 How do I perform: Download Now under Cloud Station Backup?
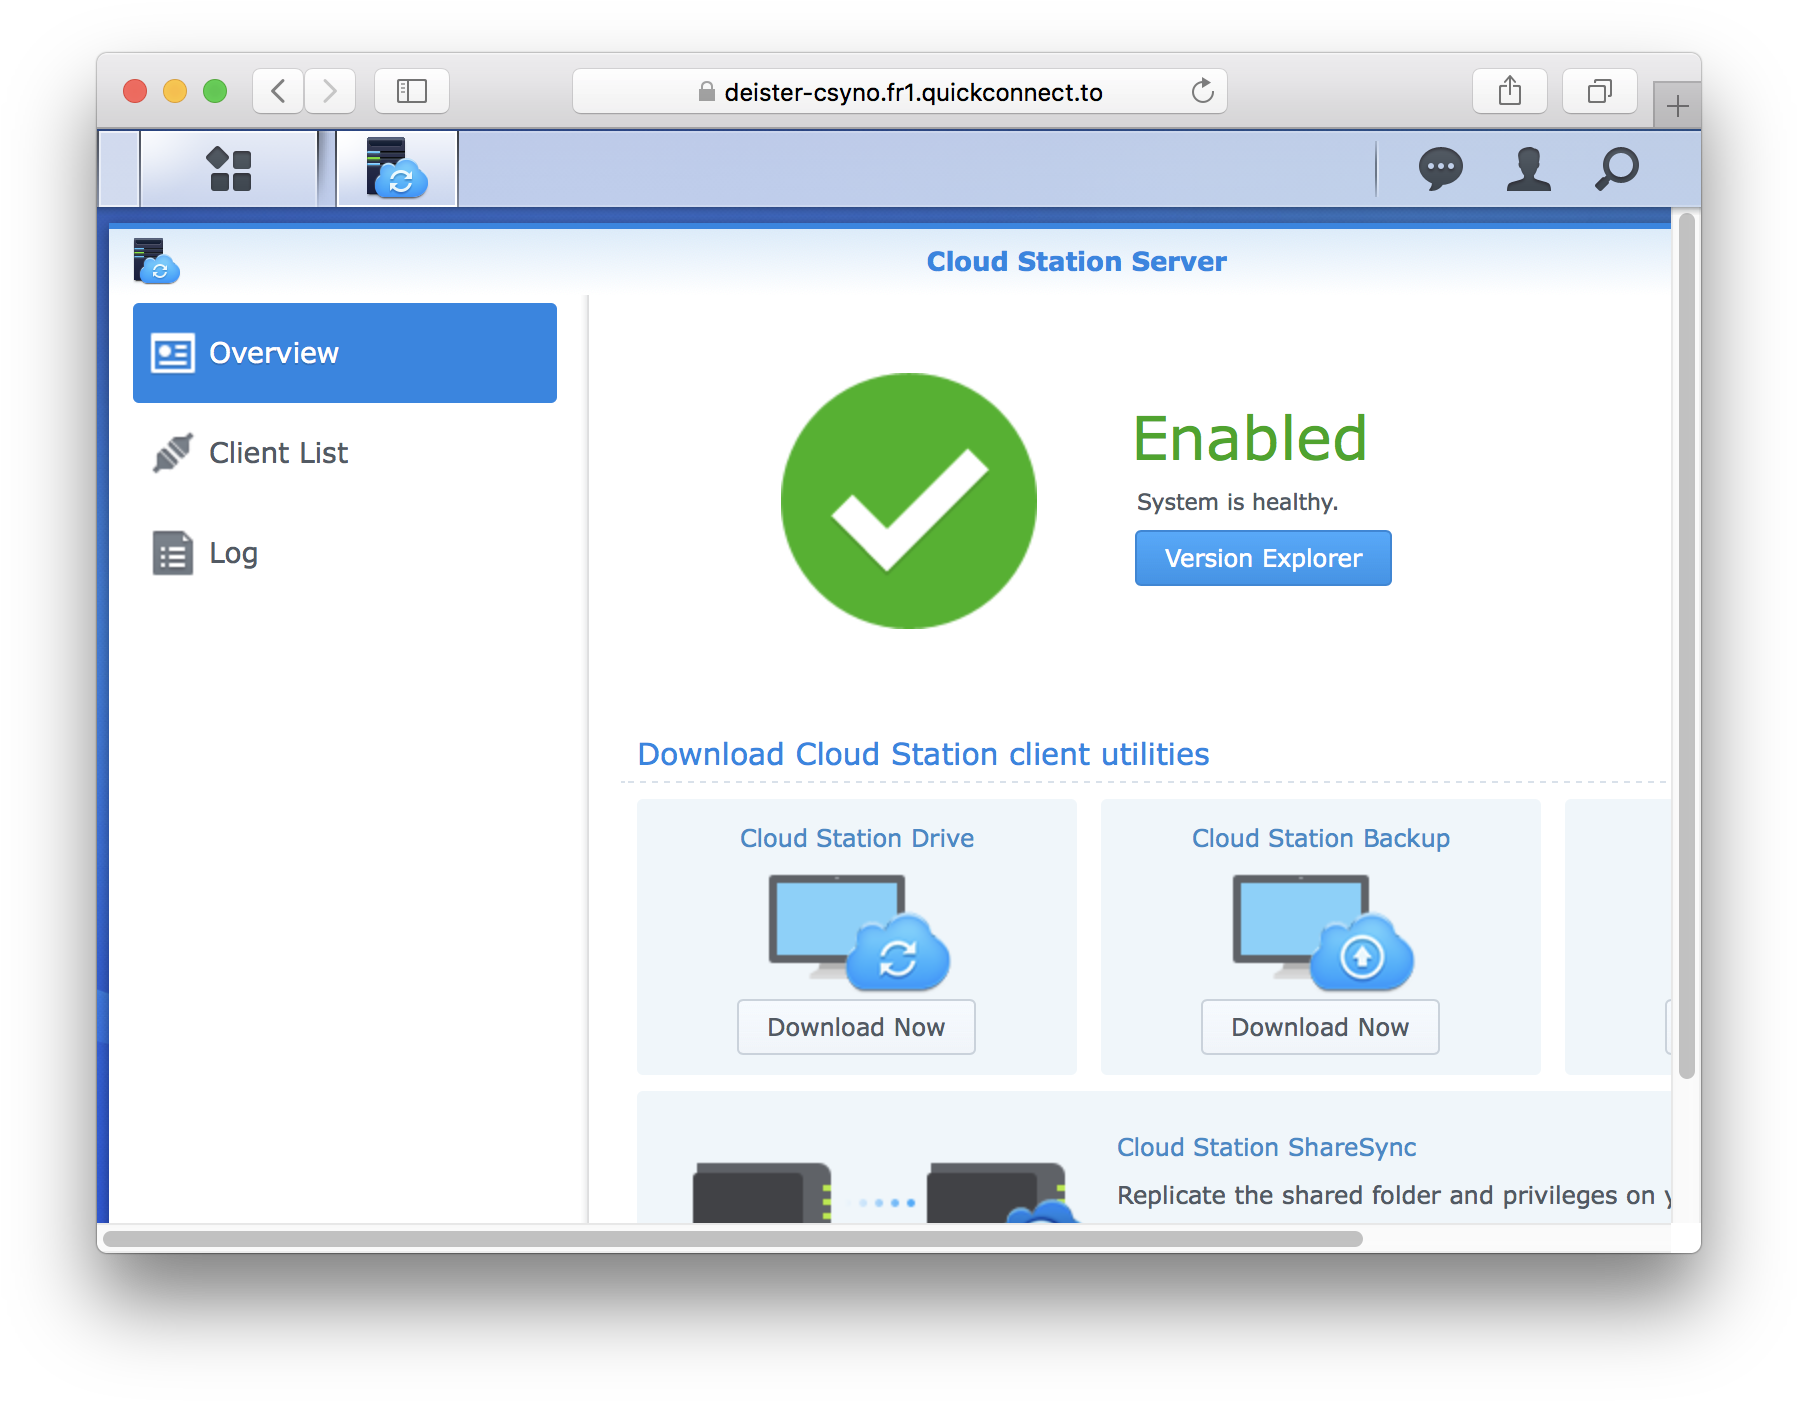[1319, 1026]
